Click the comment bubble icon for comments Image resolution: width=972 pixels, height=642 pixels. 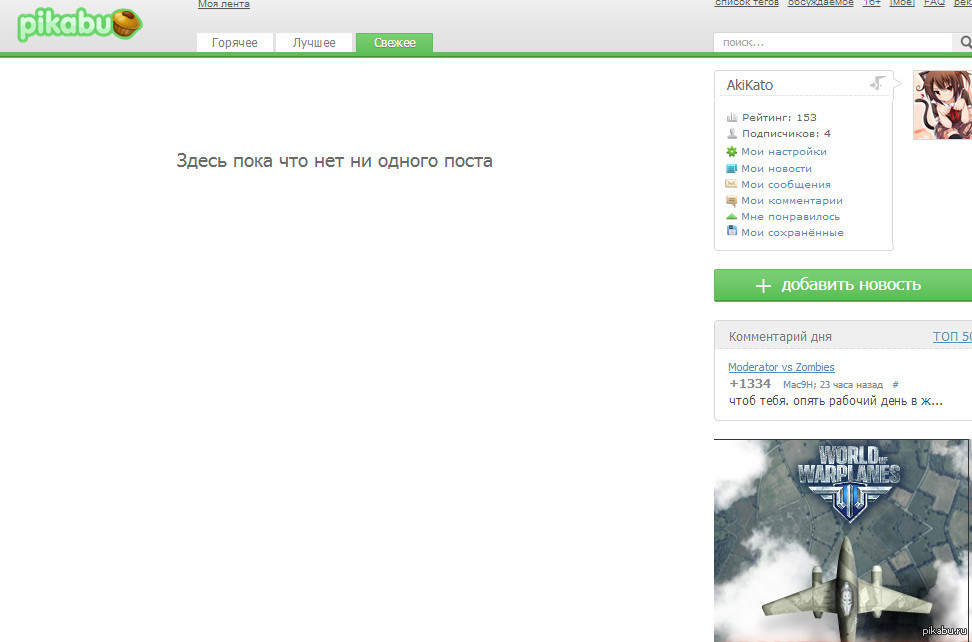732,200
